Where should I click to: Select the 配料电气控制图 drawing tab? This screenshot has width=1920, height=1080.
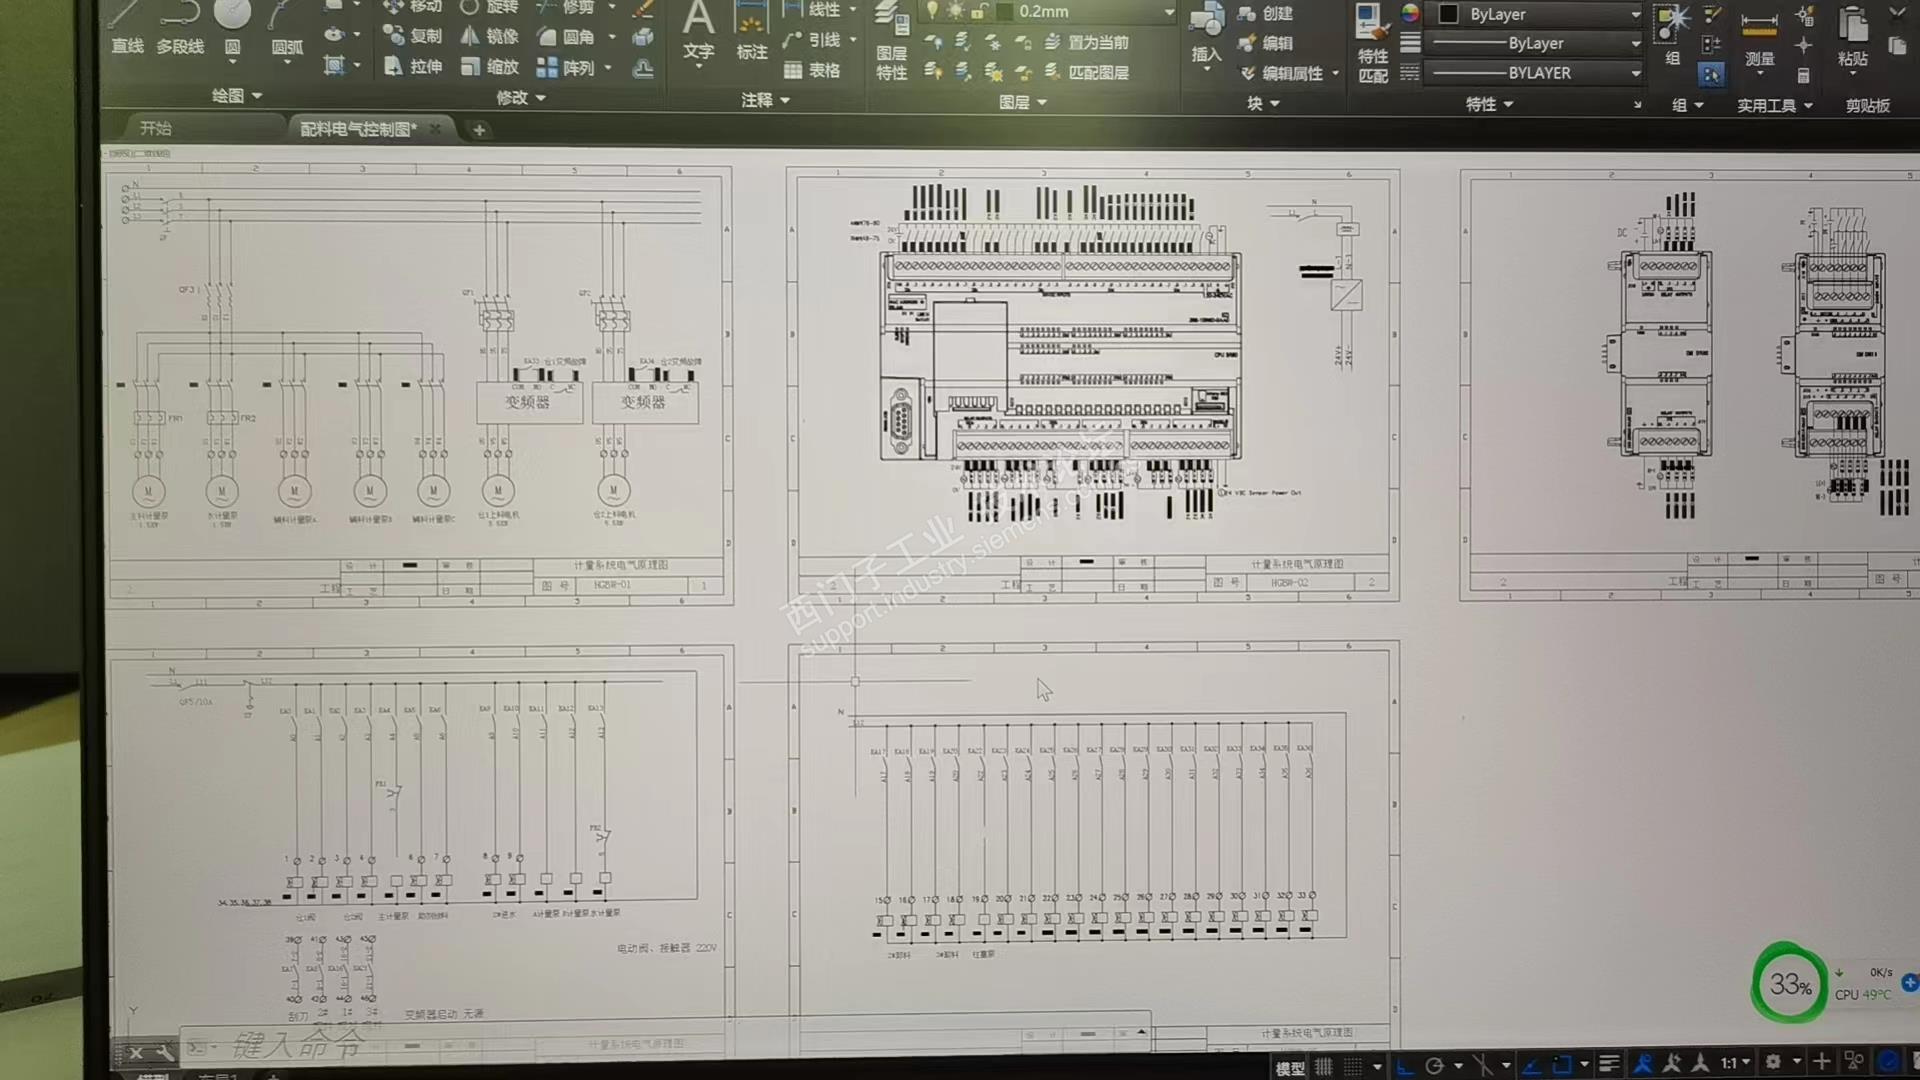coord(358,129)
